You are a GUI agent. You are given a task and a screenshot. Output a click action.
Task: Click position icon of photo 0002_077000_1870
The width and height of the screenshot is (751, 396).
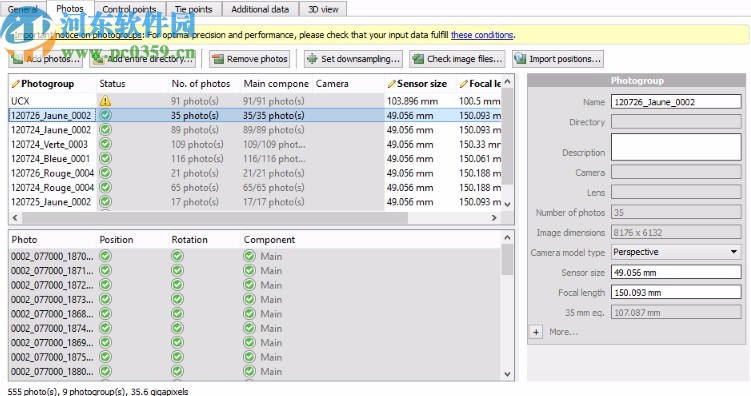105,256
